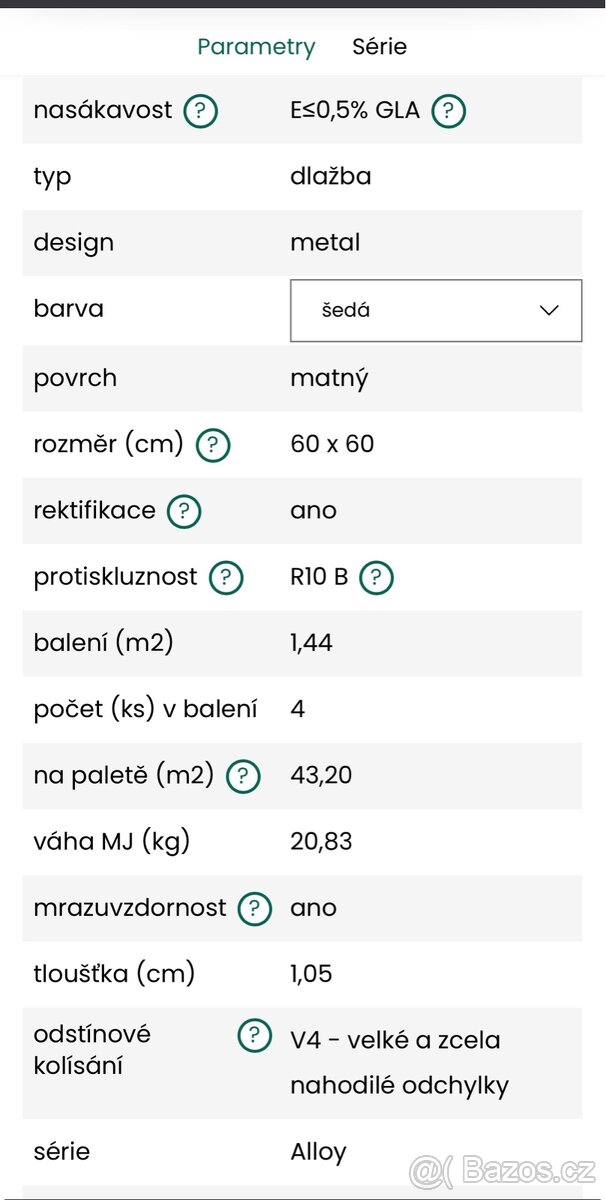Click help icon next to nasákavost

coord(200,111)
